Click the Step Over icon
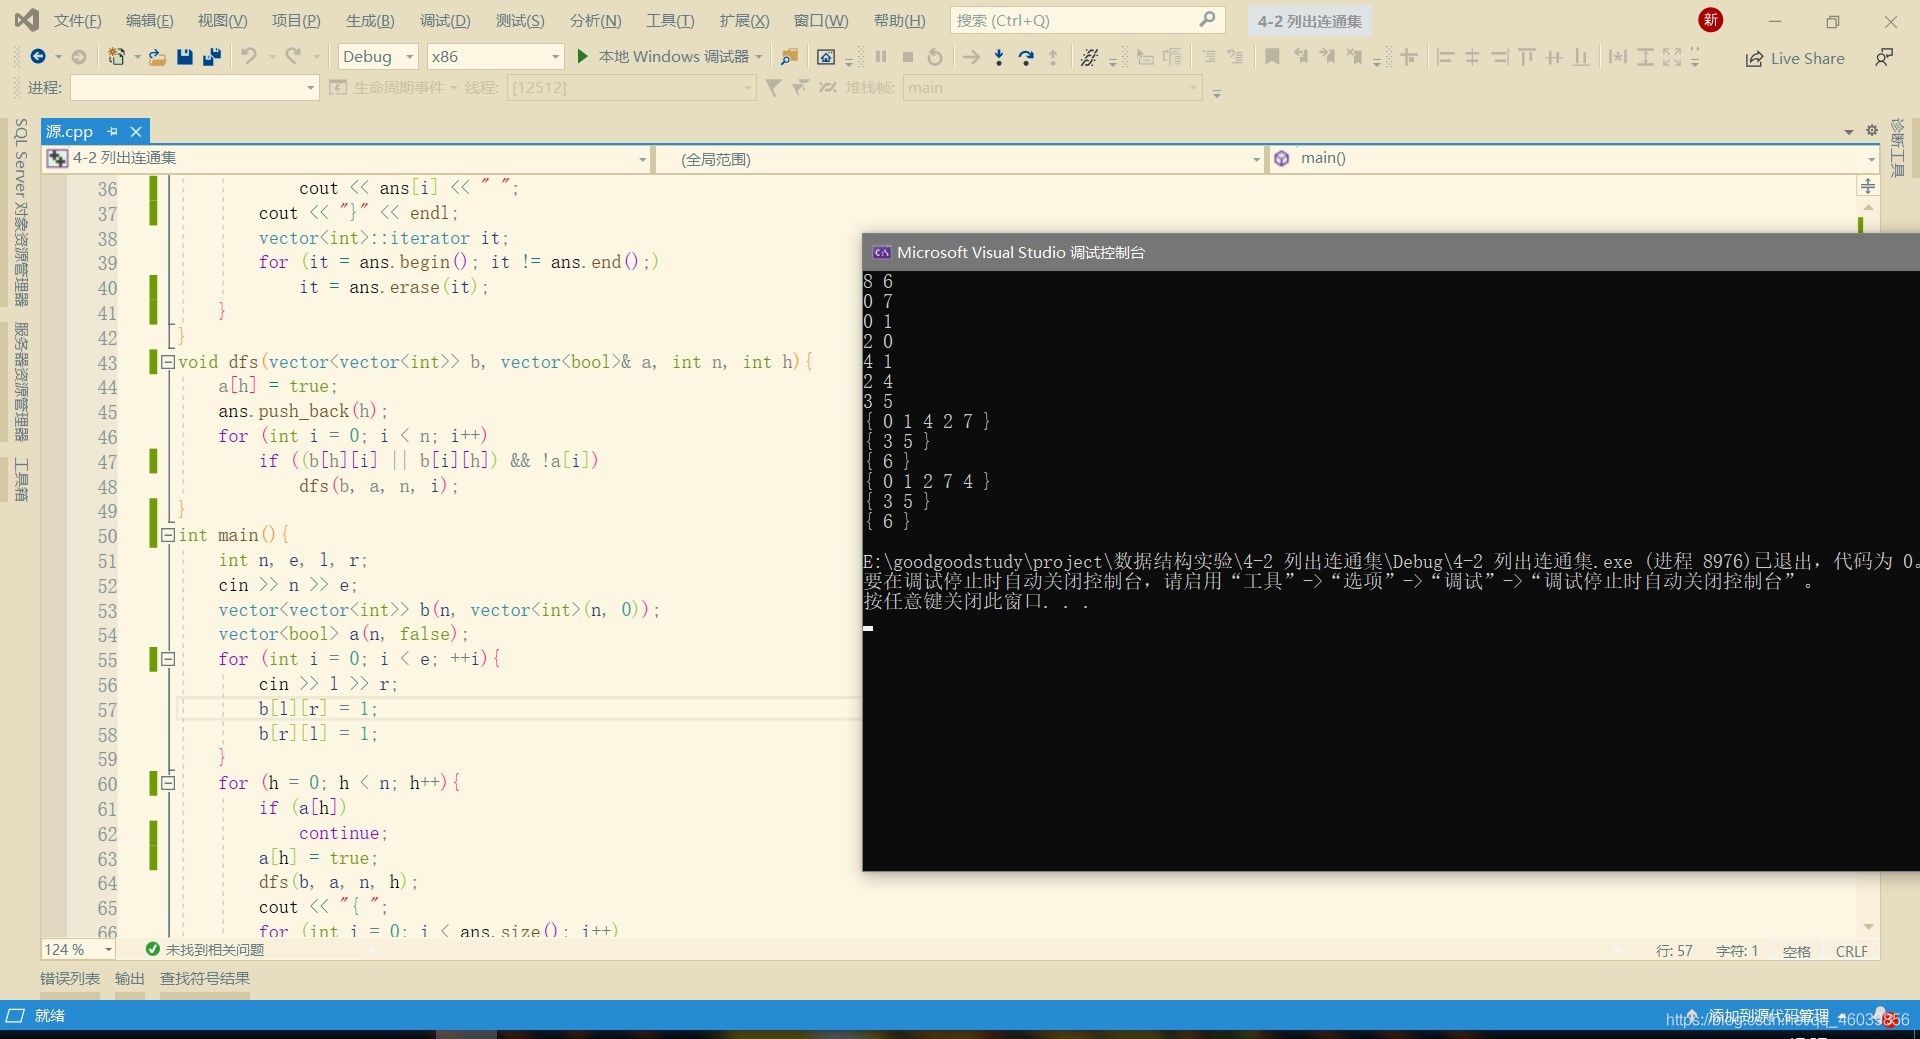 [x=1026, y=57]
